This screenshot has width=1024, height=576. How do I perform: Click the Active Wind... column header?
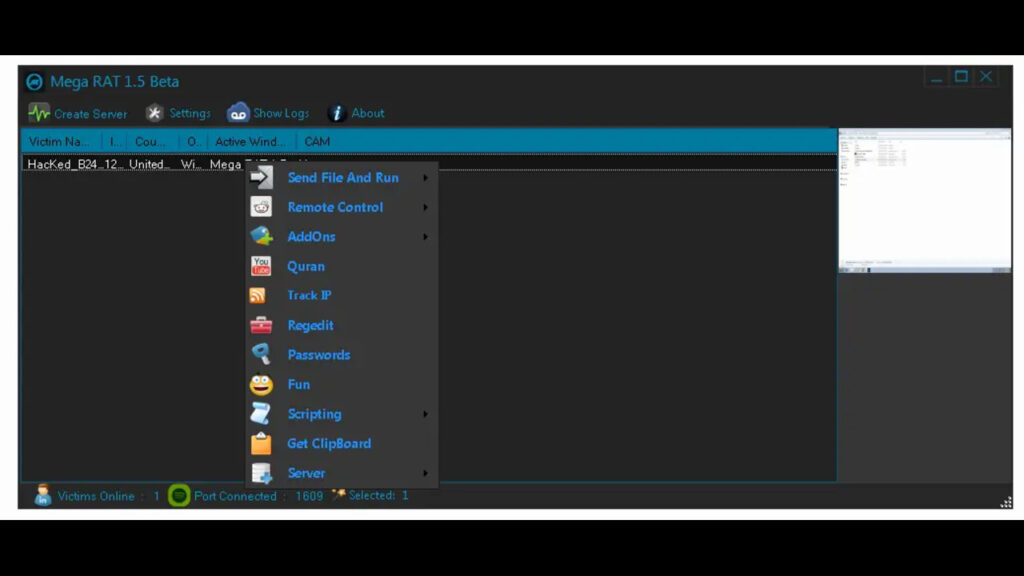coord(251,142)
